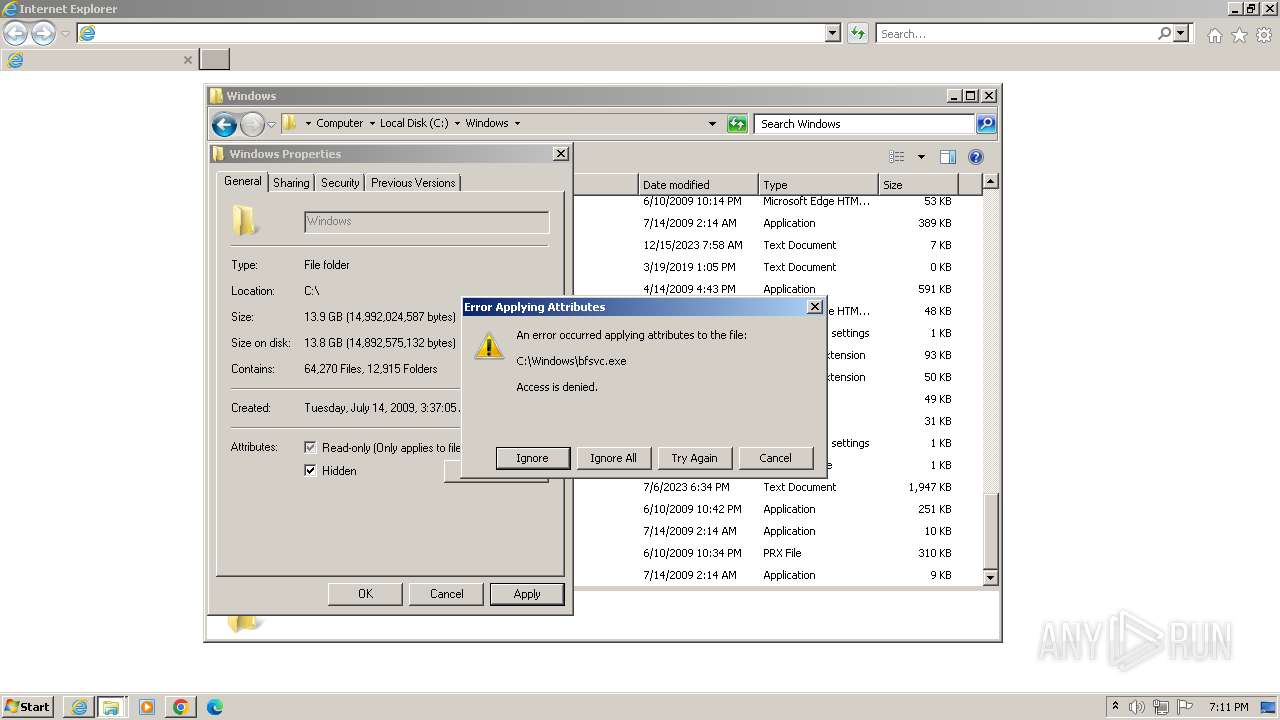Open the Explorer address history dropdown
1280x720 pixels.
click(x=712, y=124)
